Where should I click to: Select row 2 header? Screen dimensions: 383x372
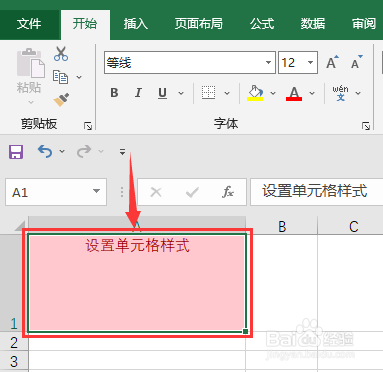14,341
